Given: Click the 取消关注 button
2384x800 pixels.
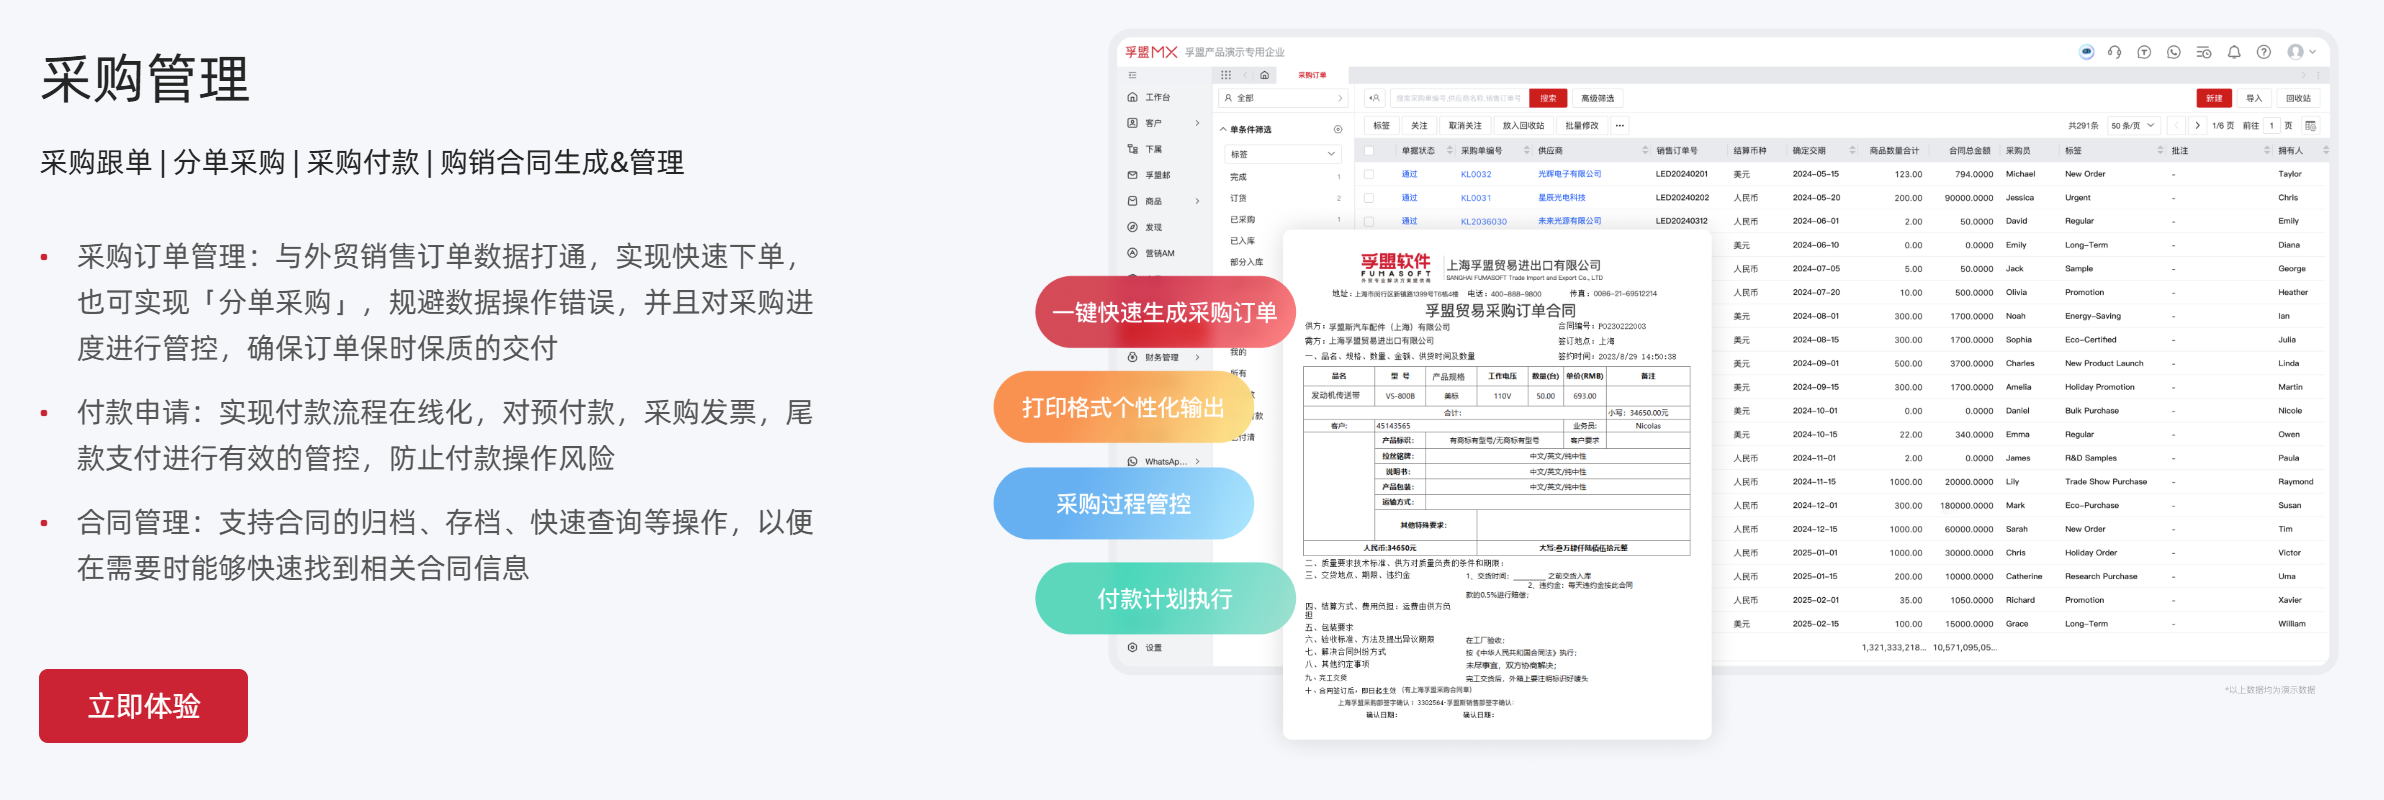Looking at the screenshot, I should click(1465, 125).
